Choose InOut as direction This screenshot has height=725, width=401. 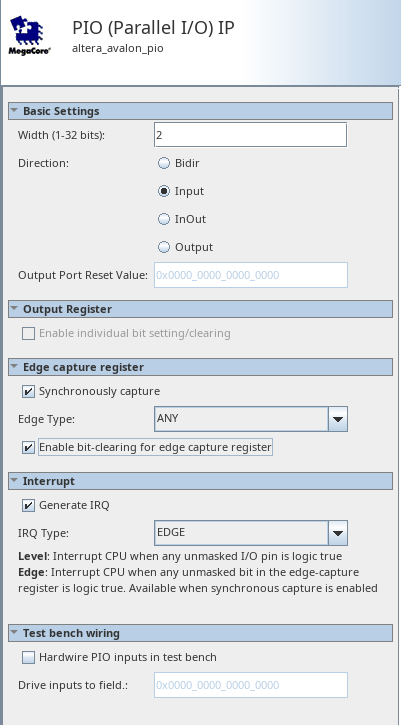coord(164,219)
